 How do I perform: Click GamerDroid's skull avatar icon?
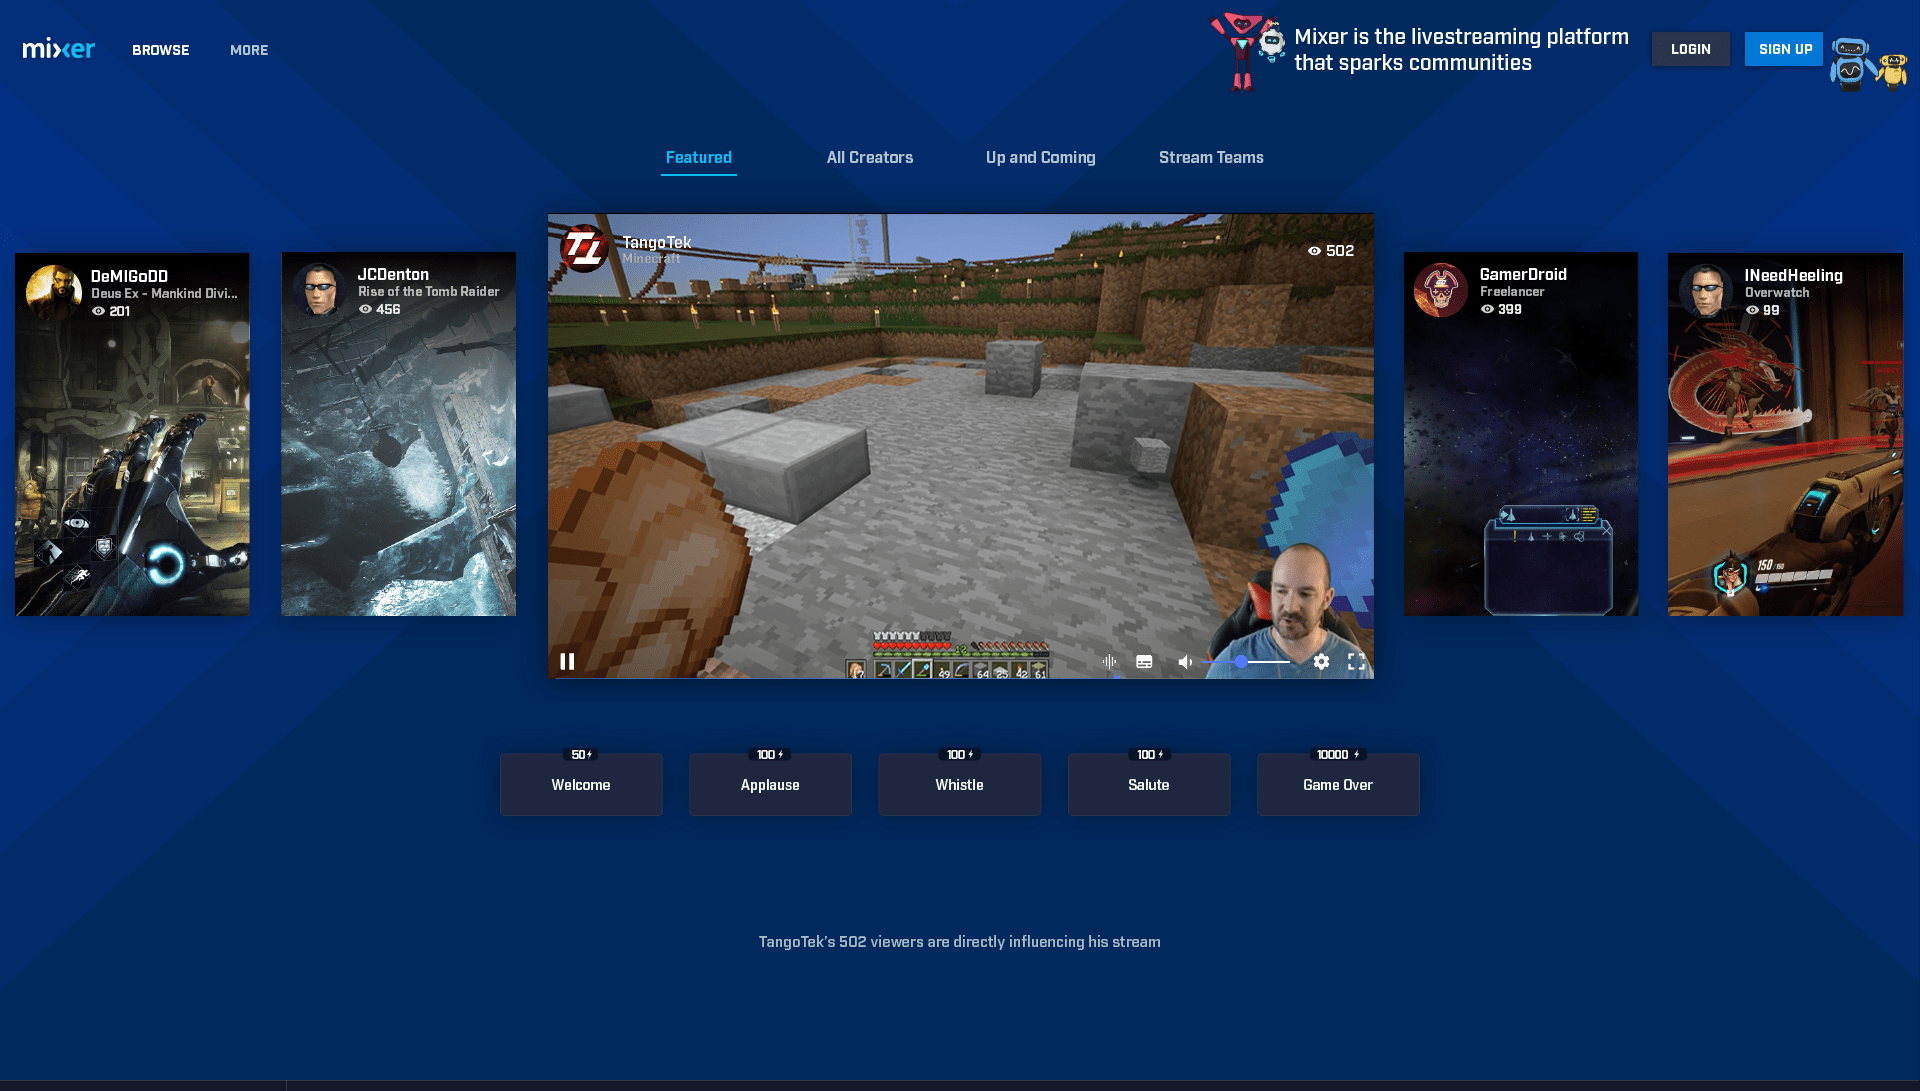tap(1440, 290)
